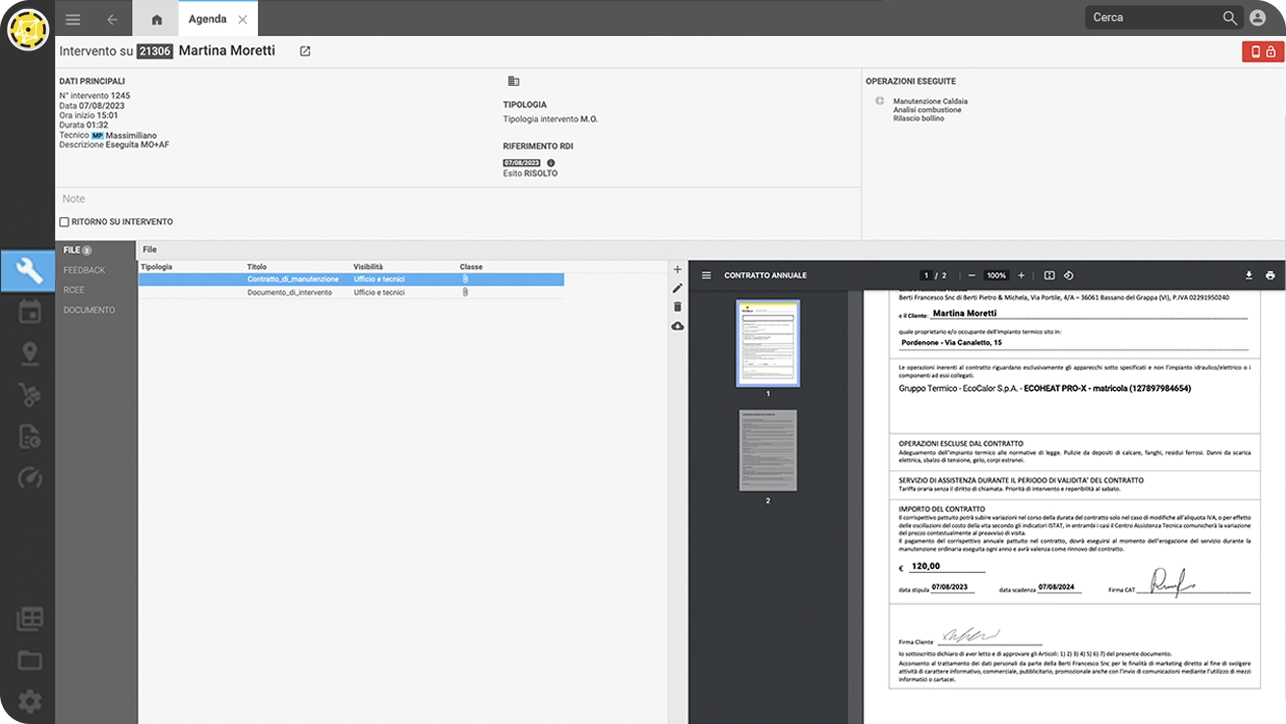
Task: Click the building icon above Tipologia
Action: click(513, 81)
